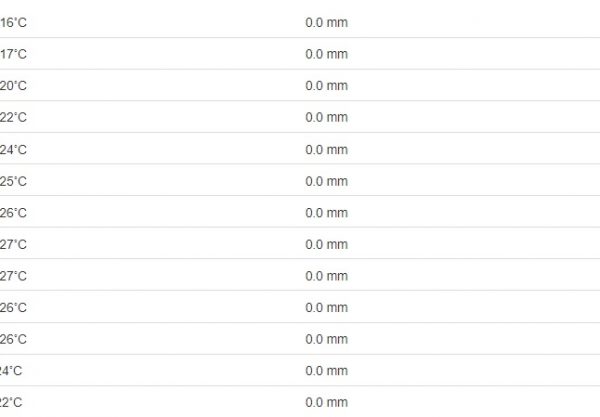Select 0.0 mm in the 25°C row
Screen dimensions: 600x417
(326, 181)
